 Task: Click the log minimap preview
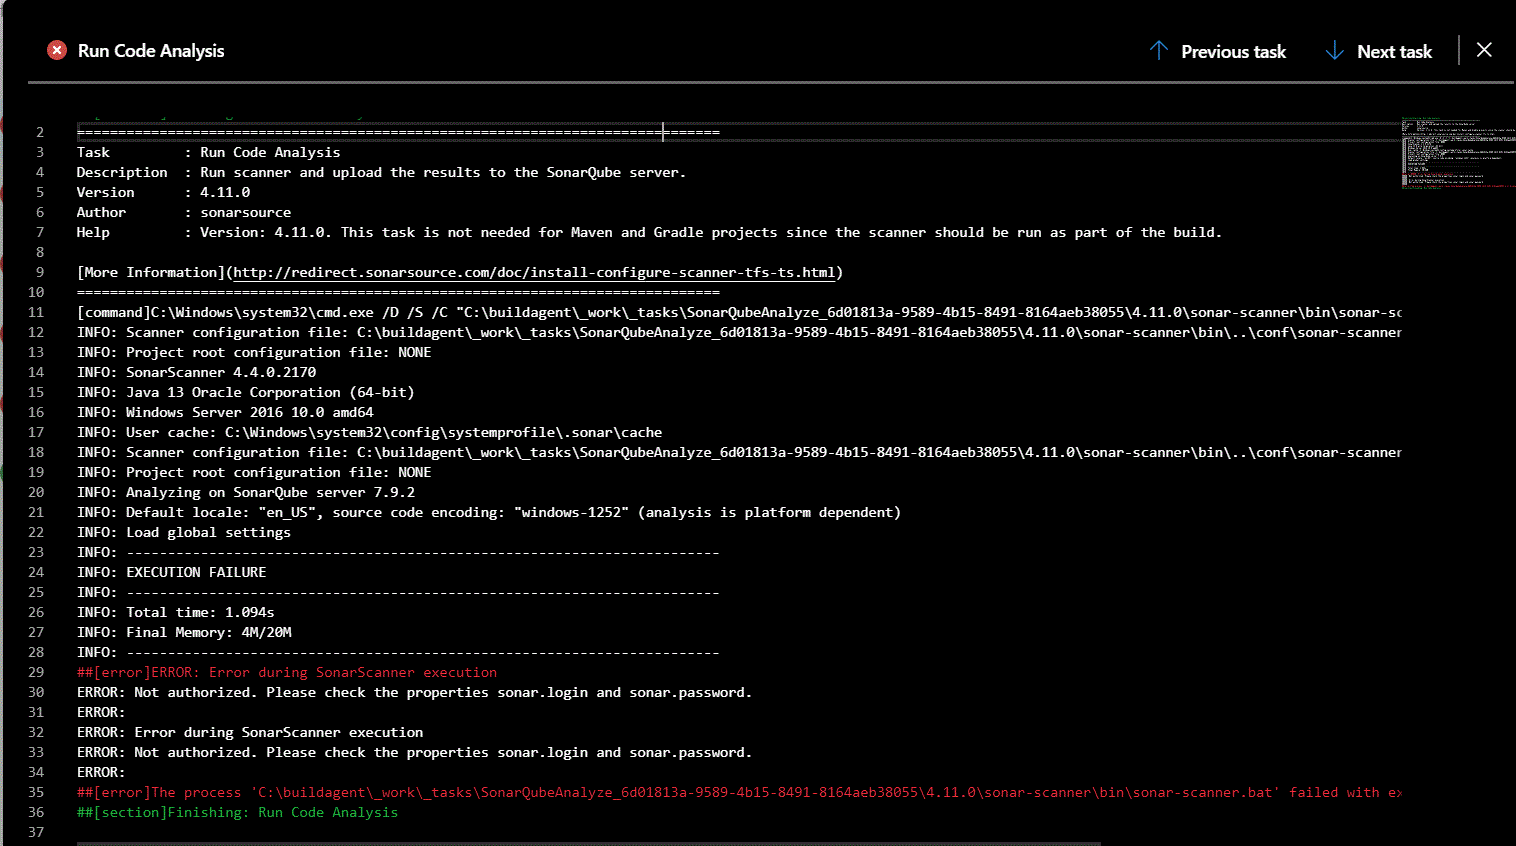click(x=1456, y=153)
